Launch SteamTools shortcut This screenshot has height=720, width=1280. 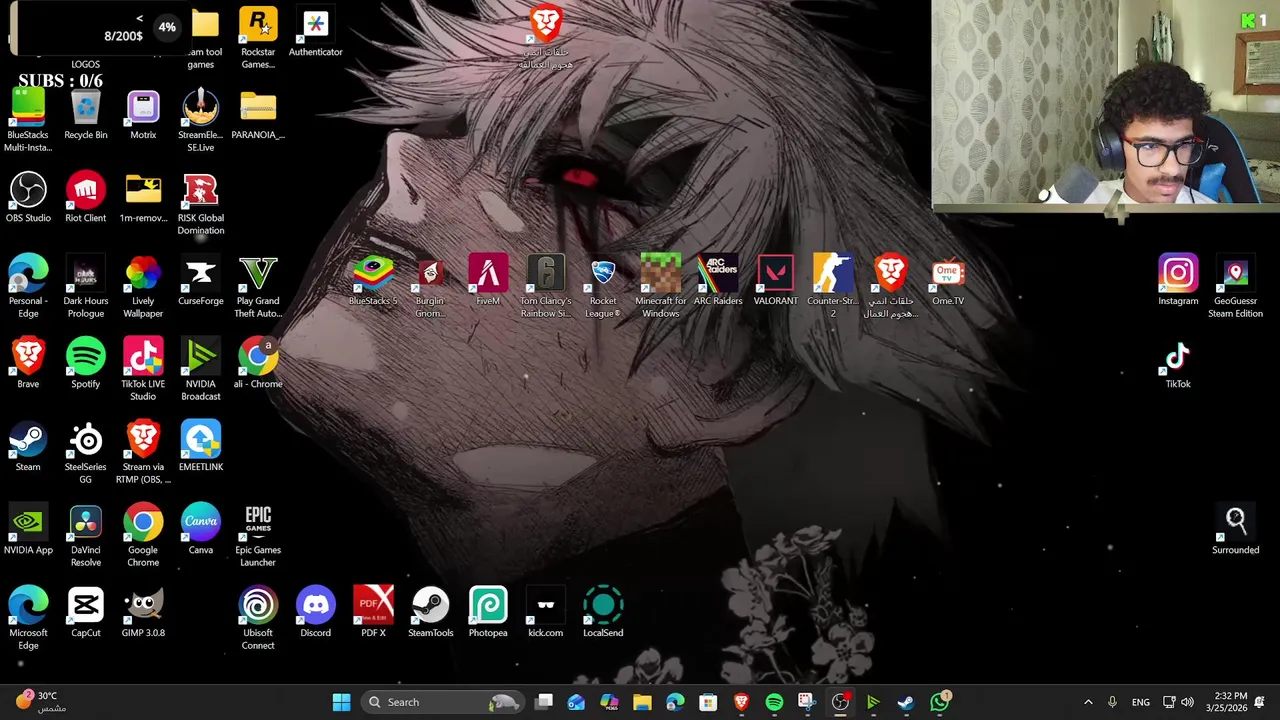pyautogui.click(x=431, y=612)
